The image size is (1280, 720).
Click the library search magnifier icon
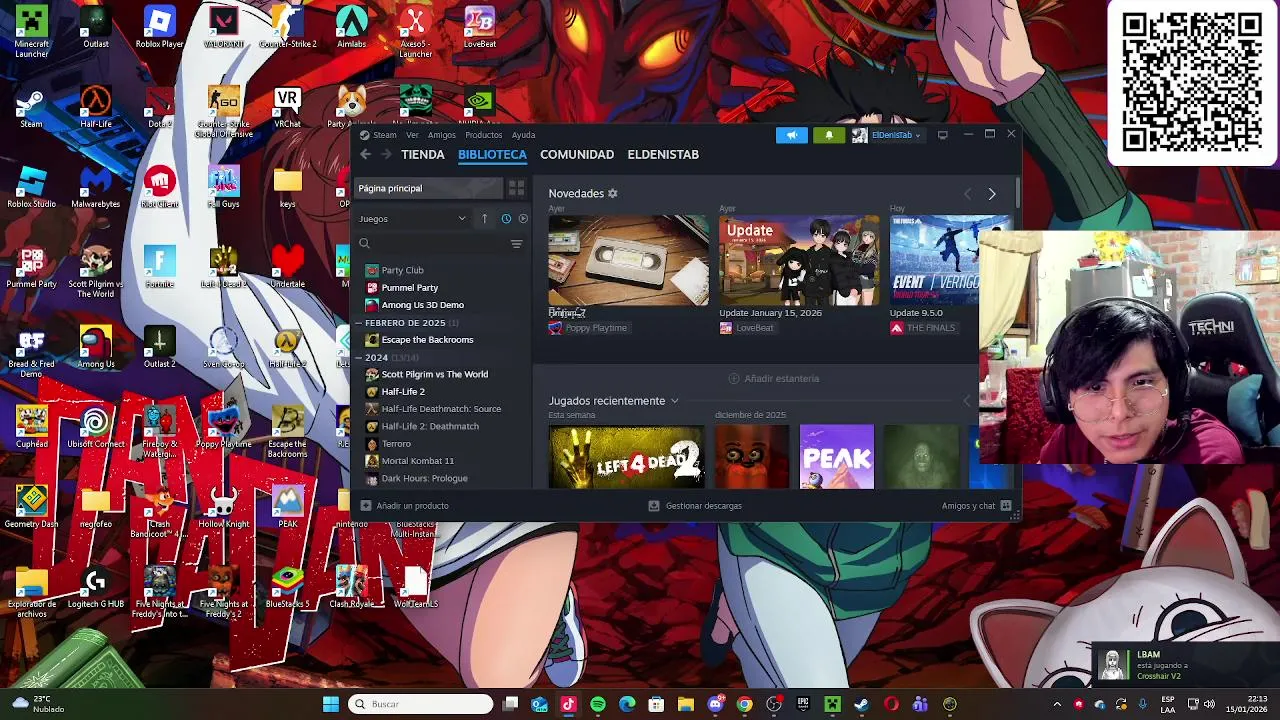pyautogui.click(x=364, y=243)
